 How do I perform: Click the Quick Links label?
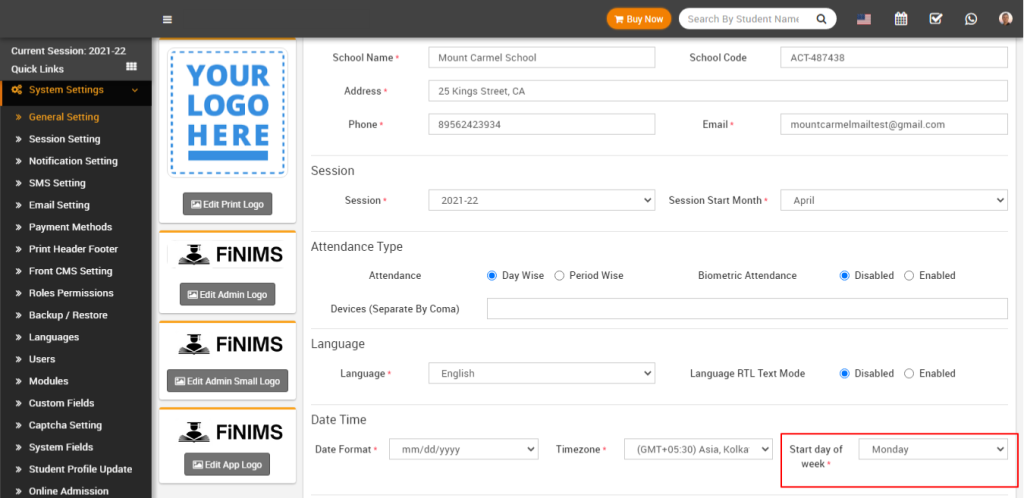click(37, 69)
